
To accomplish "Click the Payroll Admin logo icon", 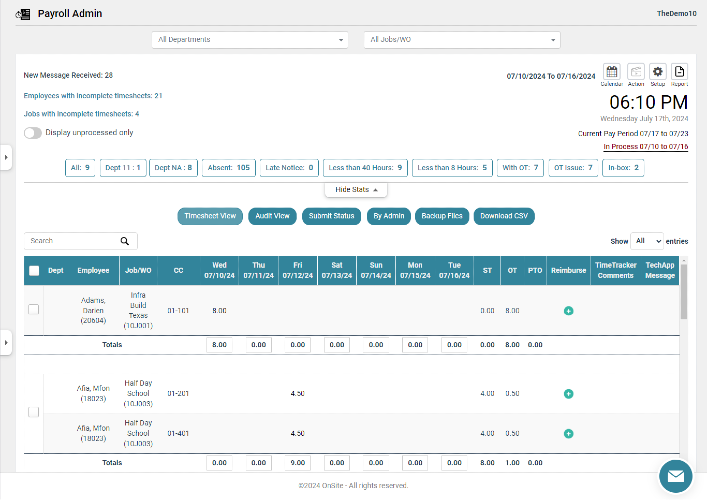I will [x=23, y=14].
